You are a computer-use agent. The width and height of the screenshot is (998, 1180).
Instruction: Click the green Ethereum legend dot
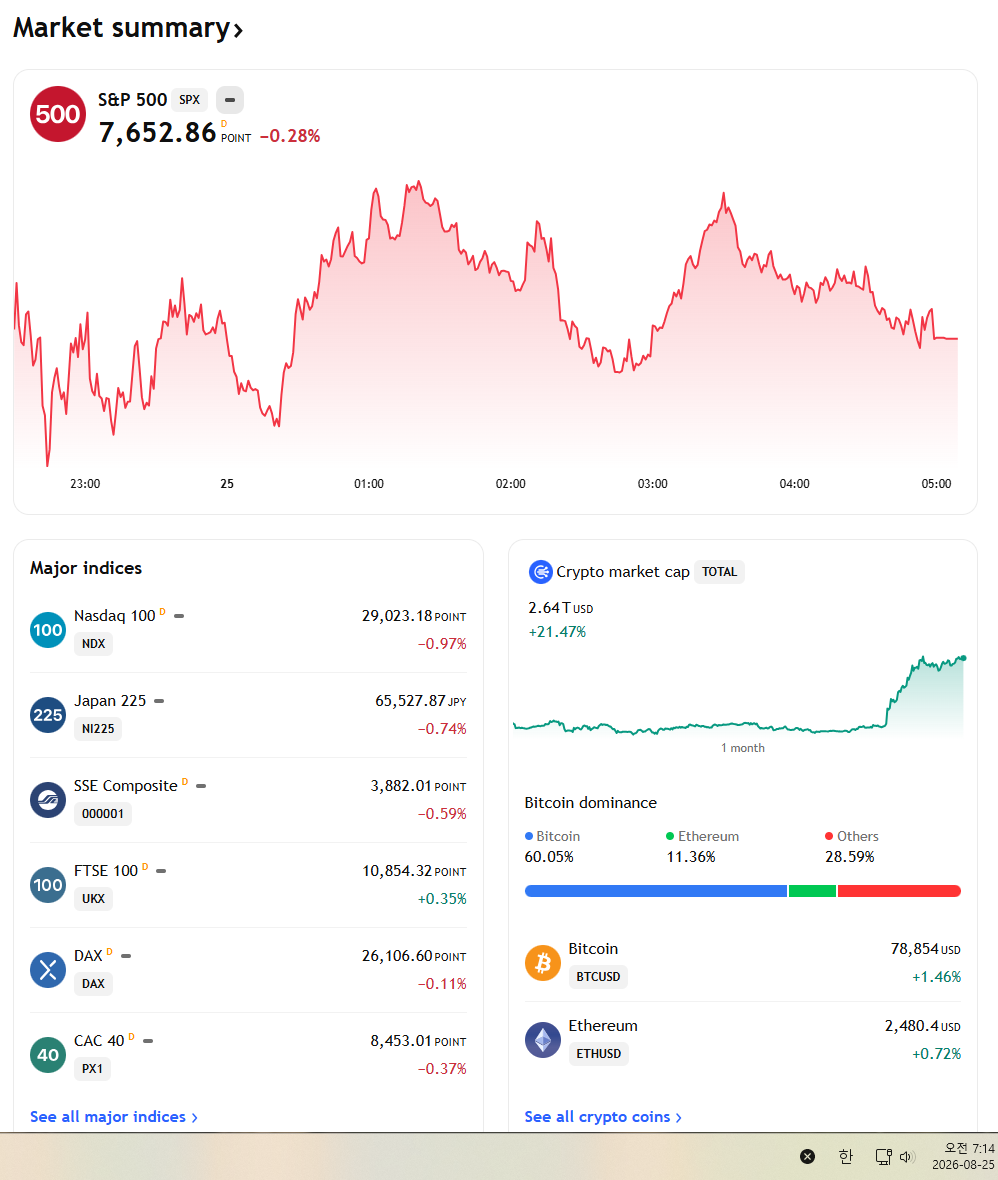click(x=670, y=836)
